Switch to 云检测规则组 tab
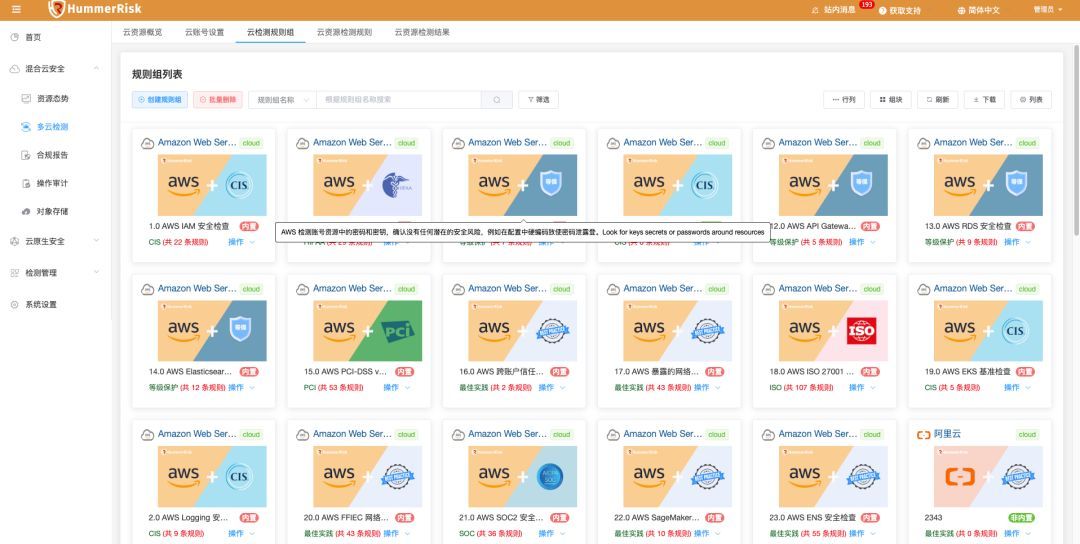 coord(270,32)
